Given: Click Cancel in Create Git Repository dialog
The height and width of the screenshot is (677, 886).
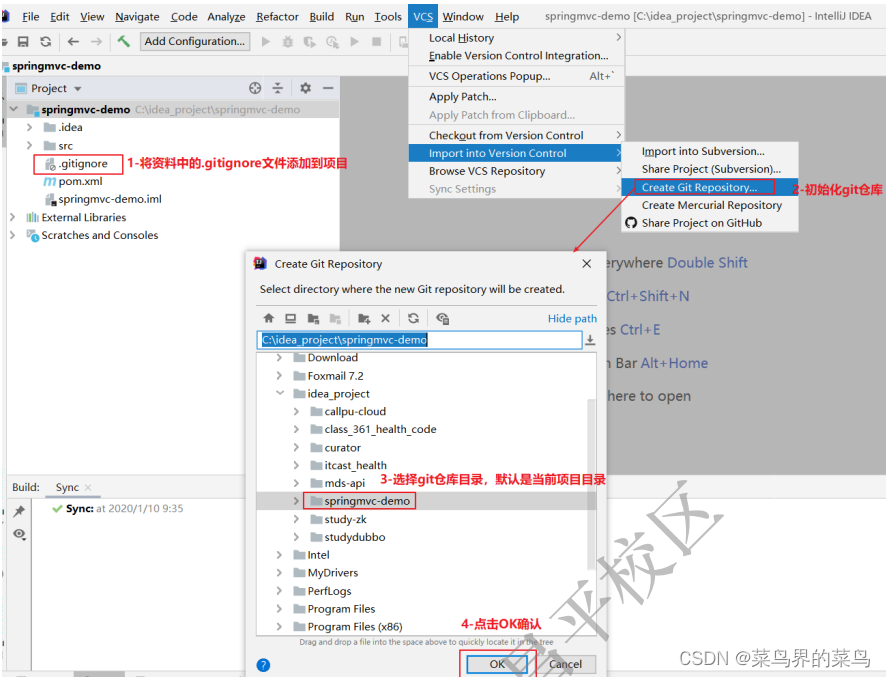Looking at the screenshot, I should (x=565, y=664).
